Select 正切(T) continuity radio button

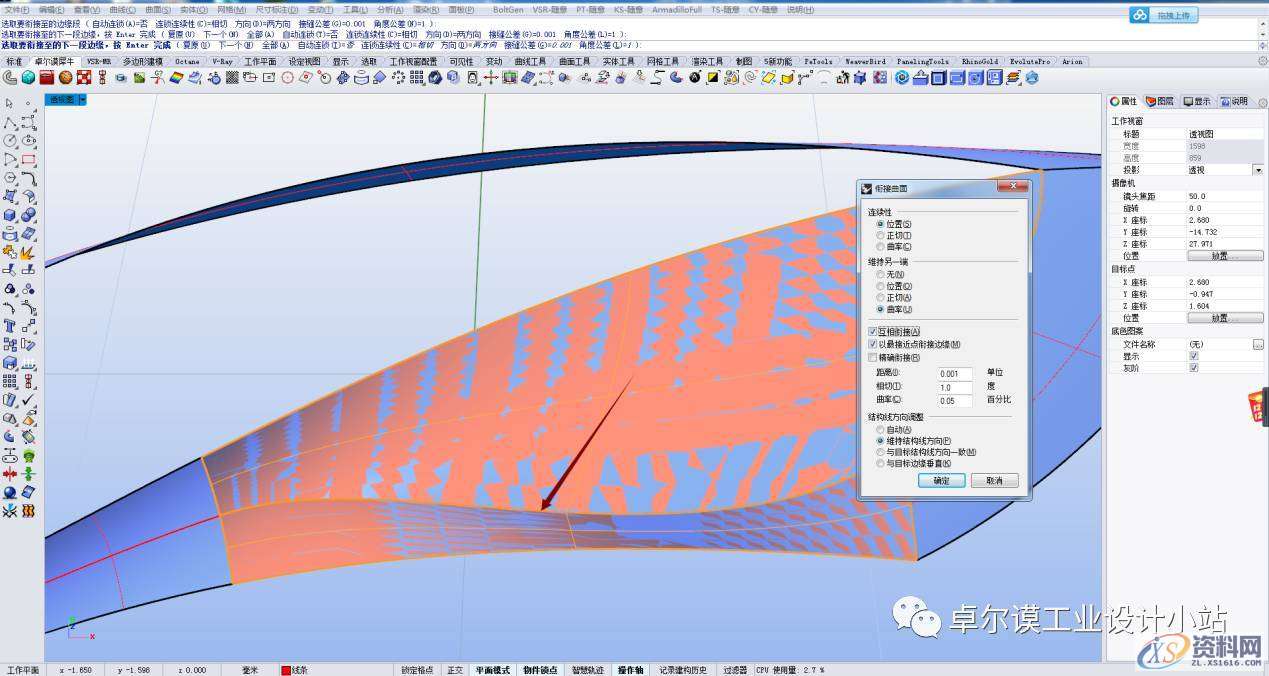pos(880,235)
